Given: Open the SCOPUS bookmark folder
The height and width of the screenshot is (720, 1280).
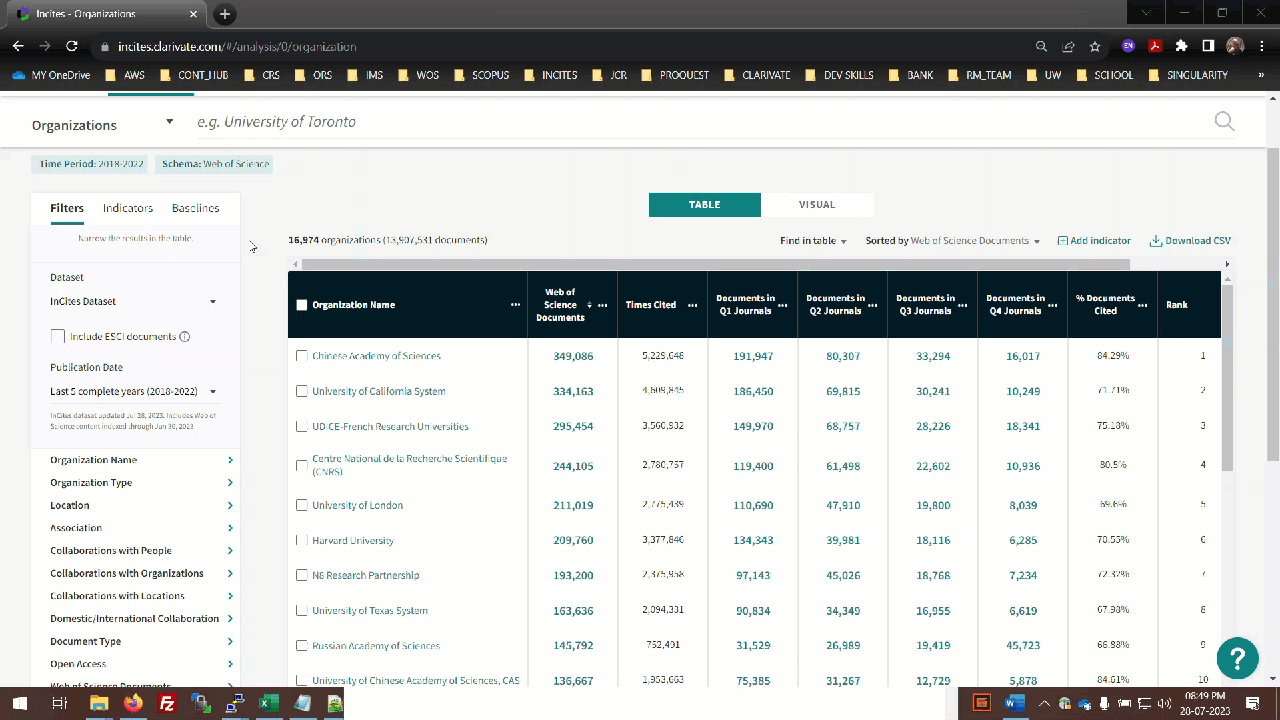Looking at the screenshot, I should [482, 75].
